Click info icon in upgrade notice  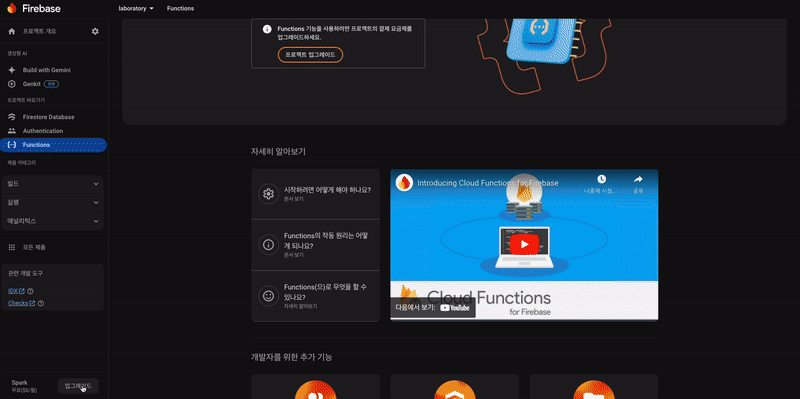tap(267, 29)
